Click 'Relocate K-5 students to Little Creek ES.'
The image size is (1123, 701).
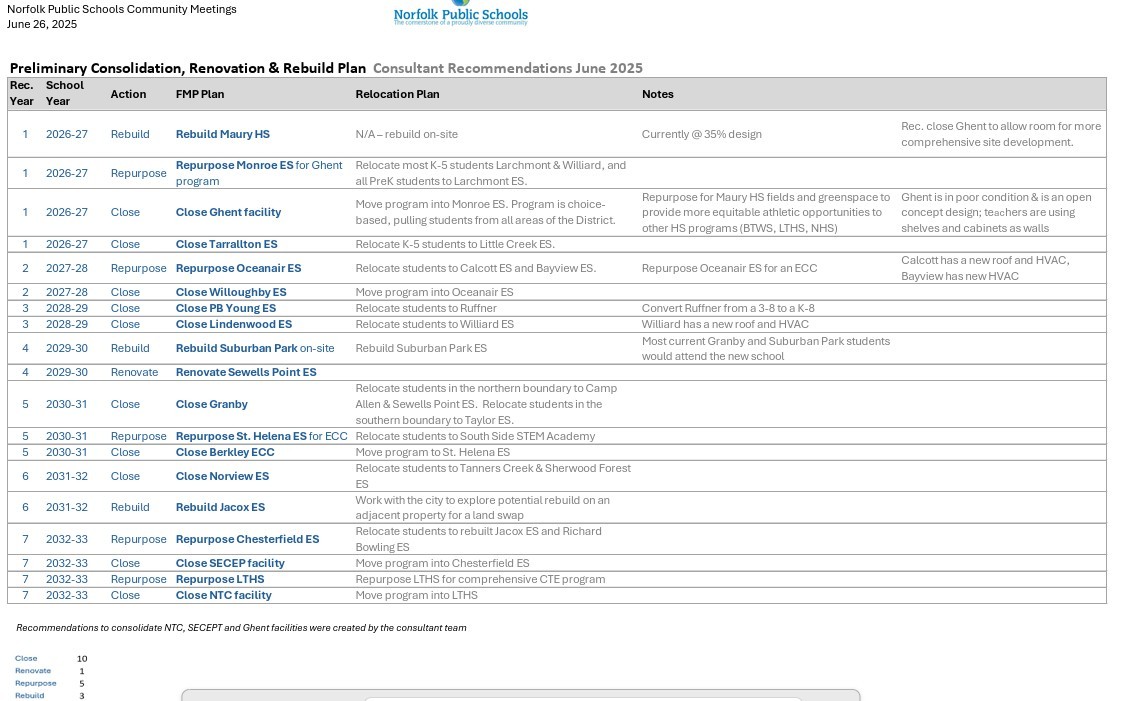tap(455, 244)
